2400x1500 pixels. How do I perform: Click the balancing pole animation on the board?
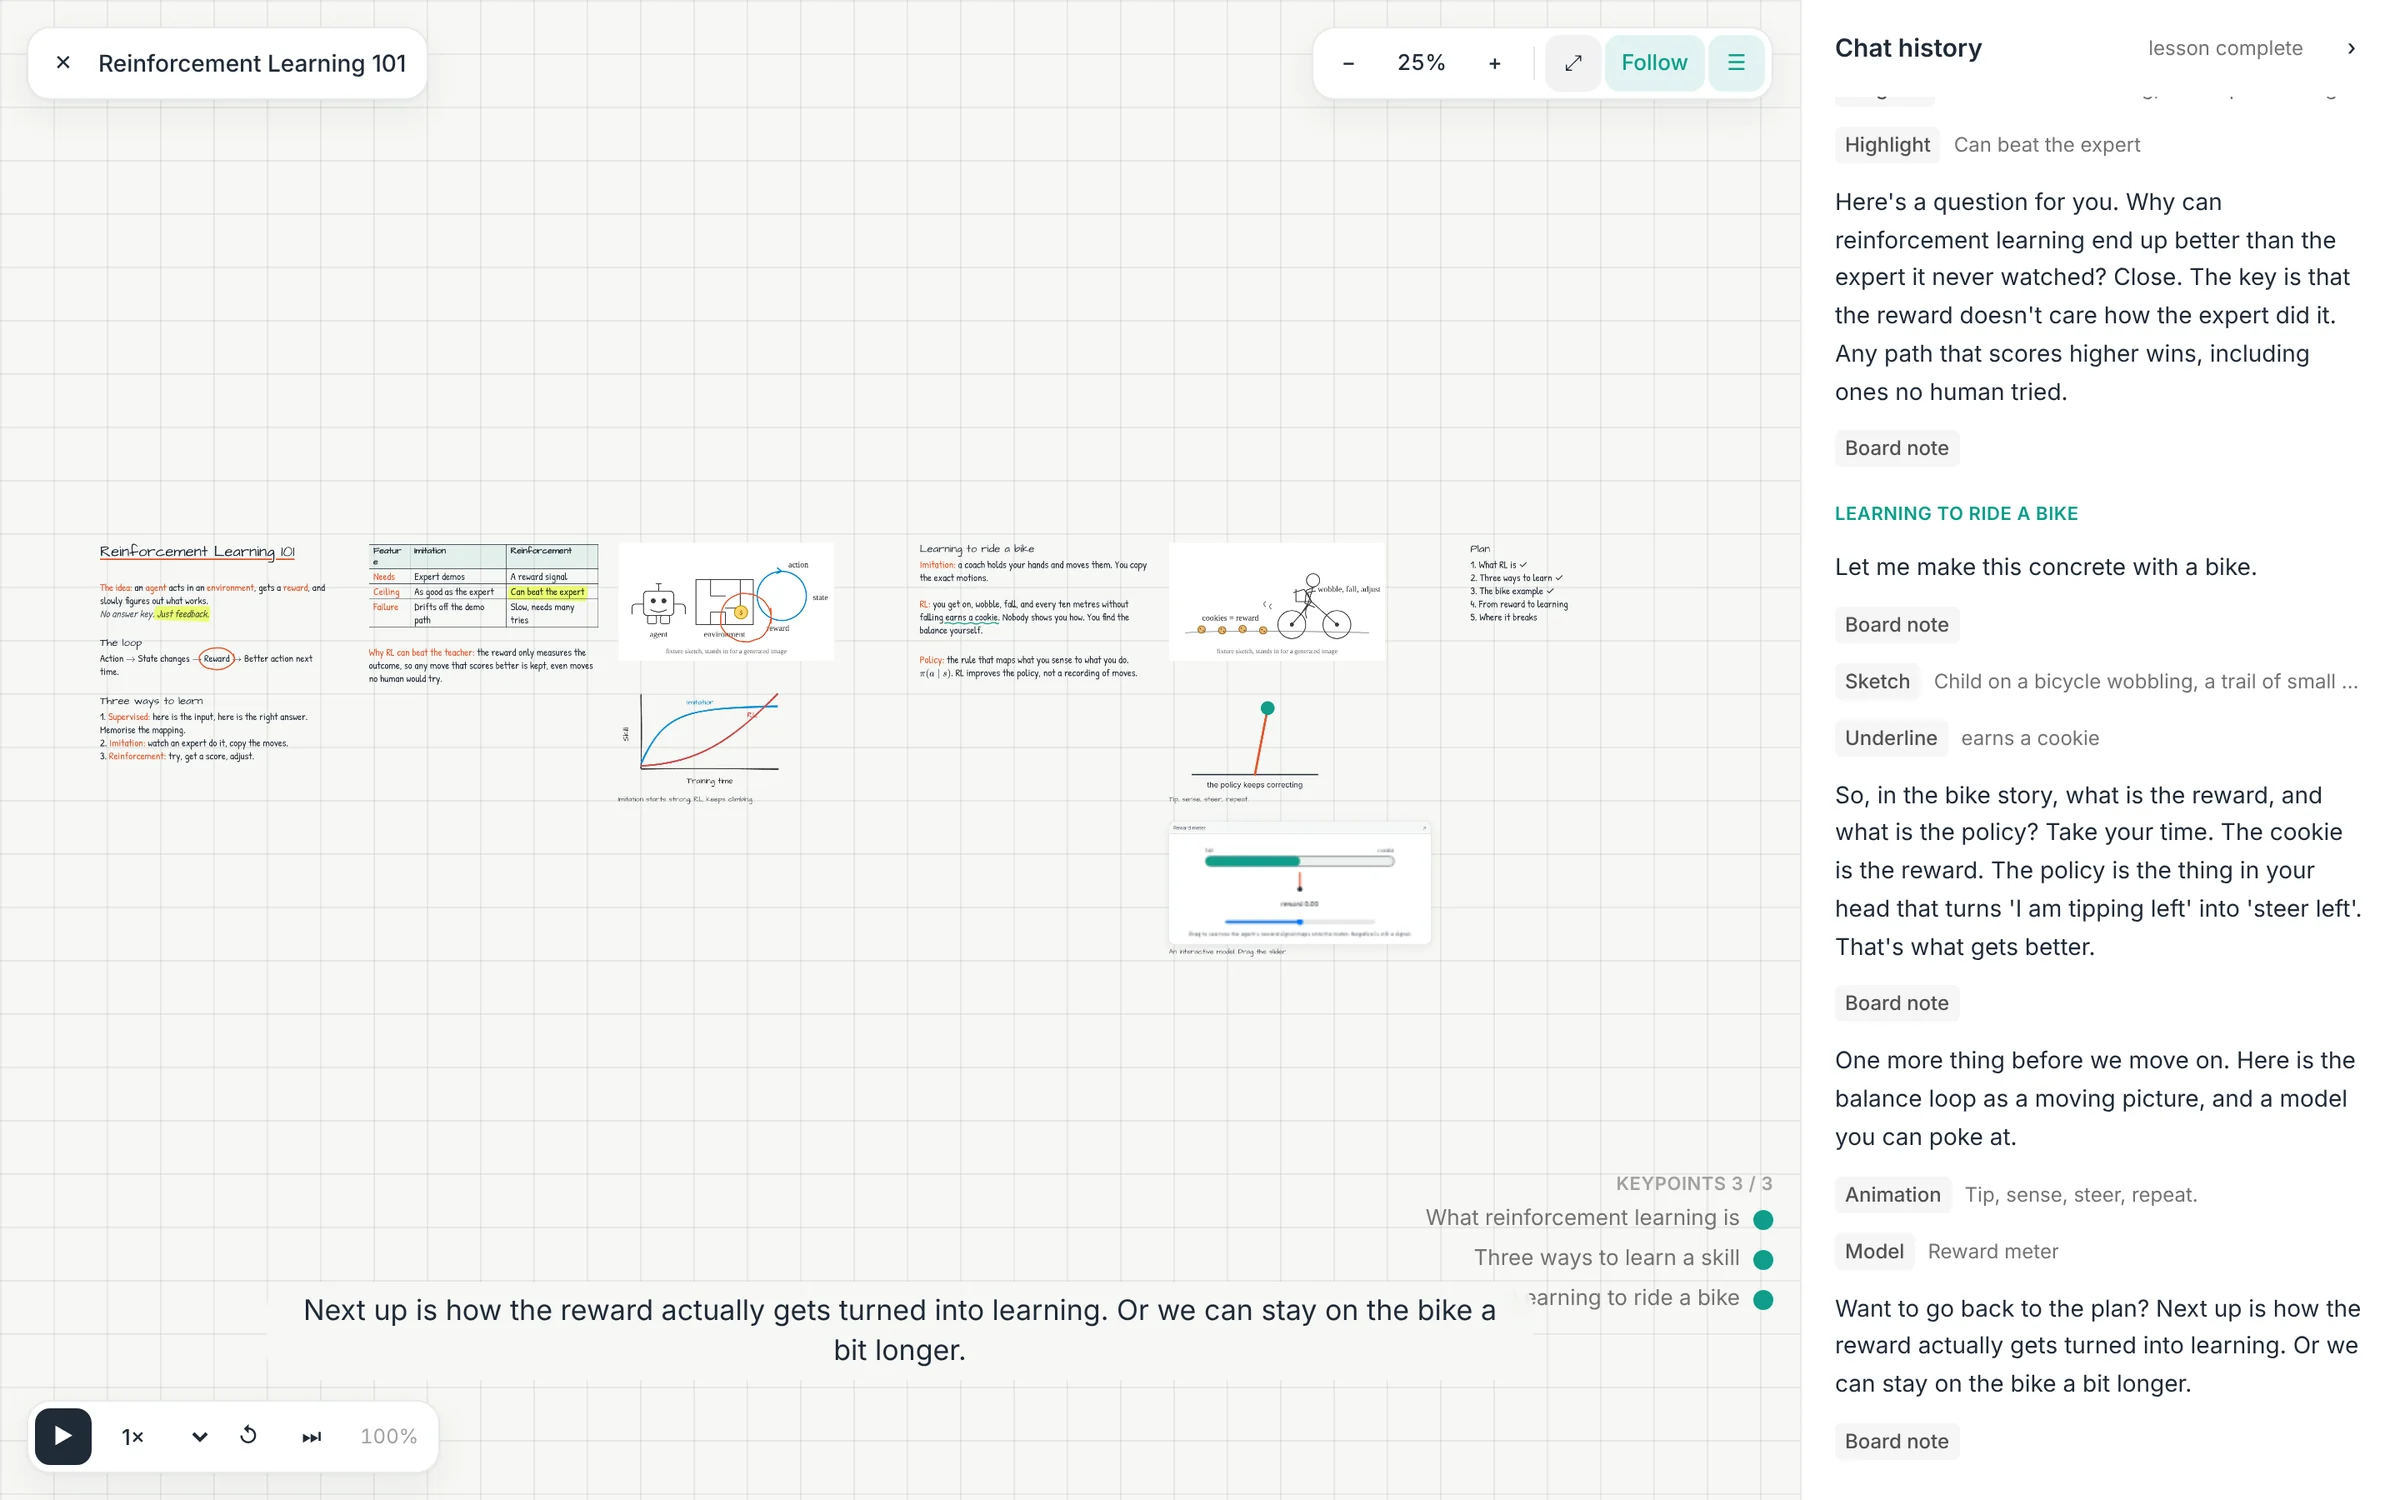coord(1254,745)
